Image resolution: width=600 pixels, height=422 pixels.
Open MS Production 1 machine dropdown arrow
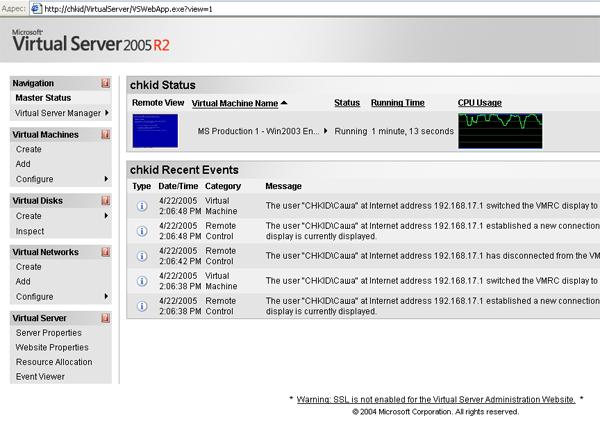pyautogui.click(x=324, y=131)
